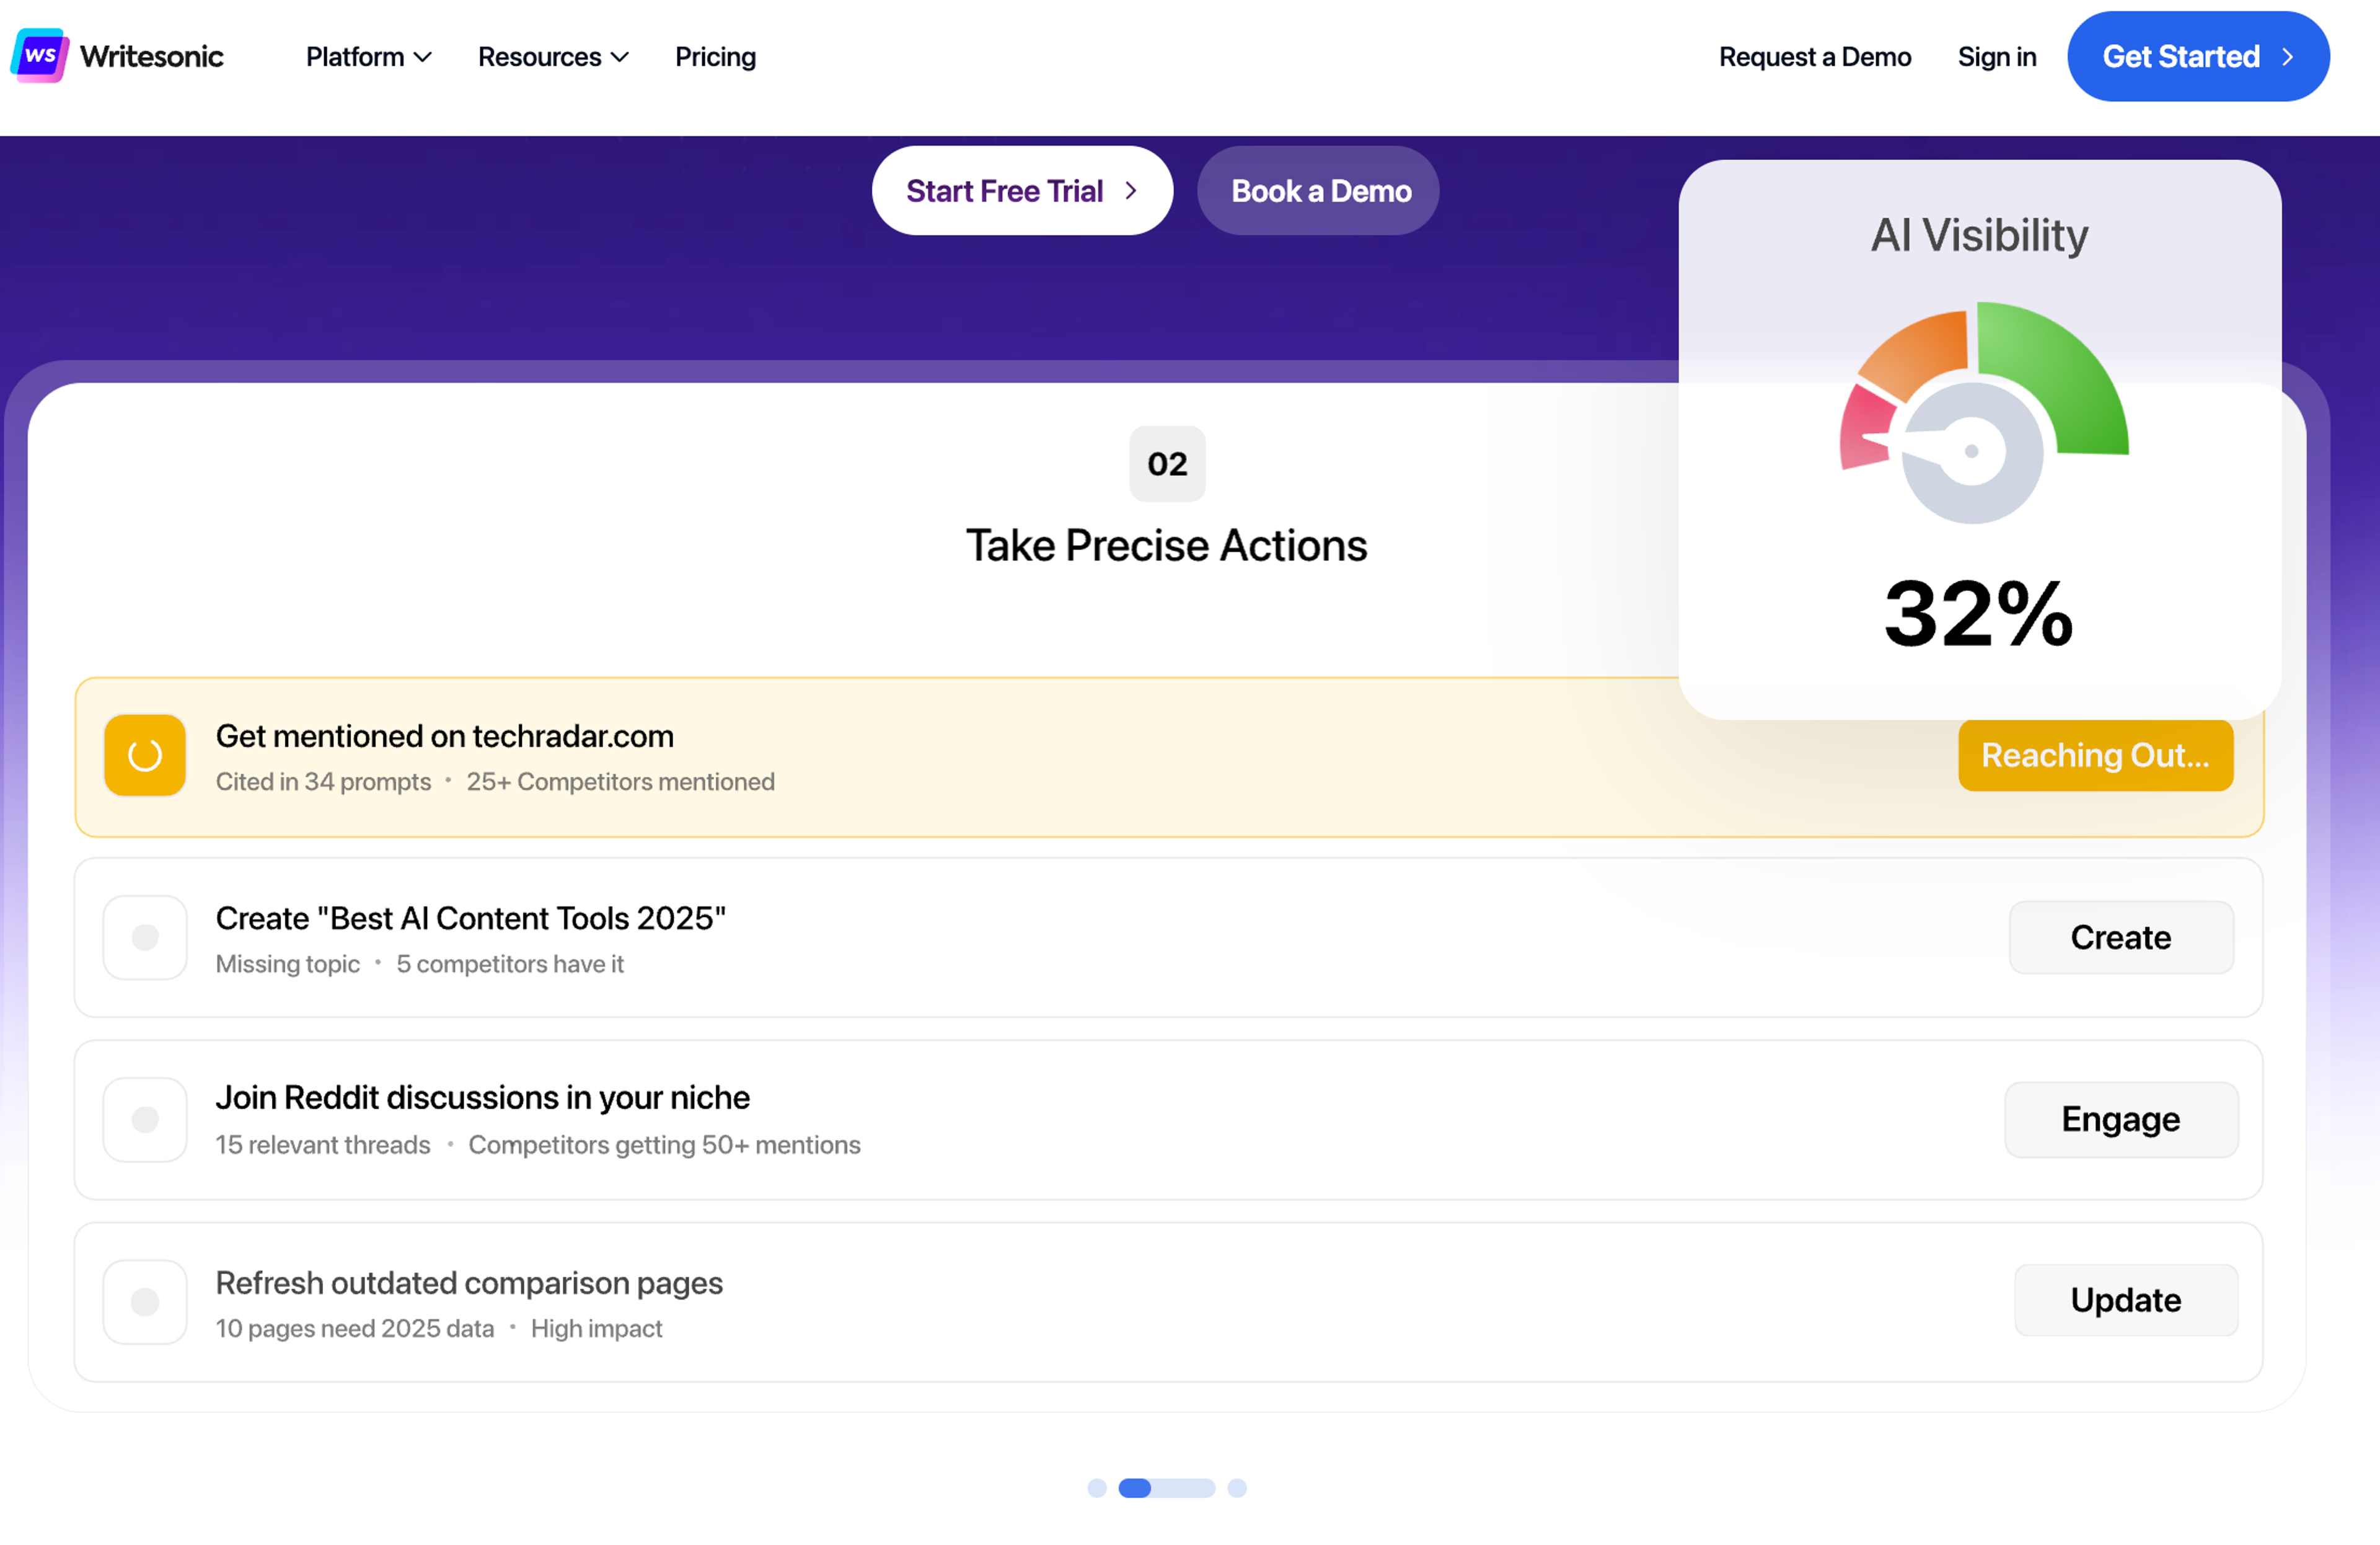Click the Writesonic WS logo icon

click(x=40, y=56)
